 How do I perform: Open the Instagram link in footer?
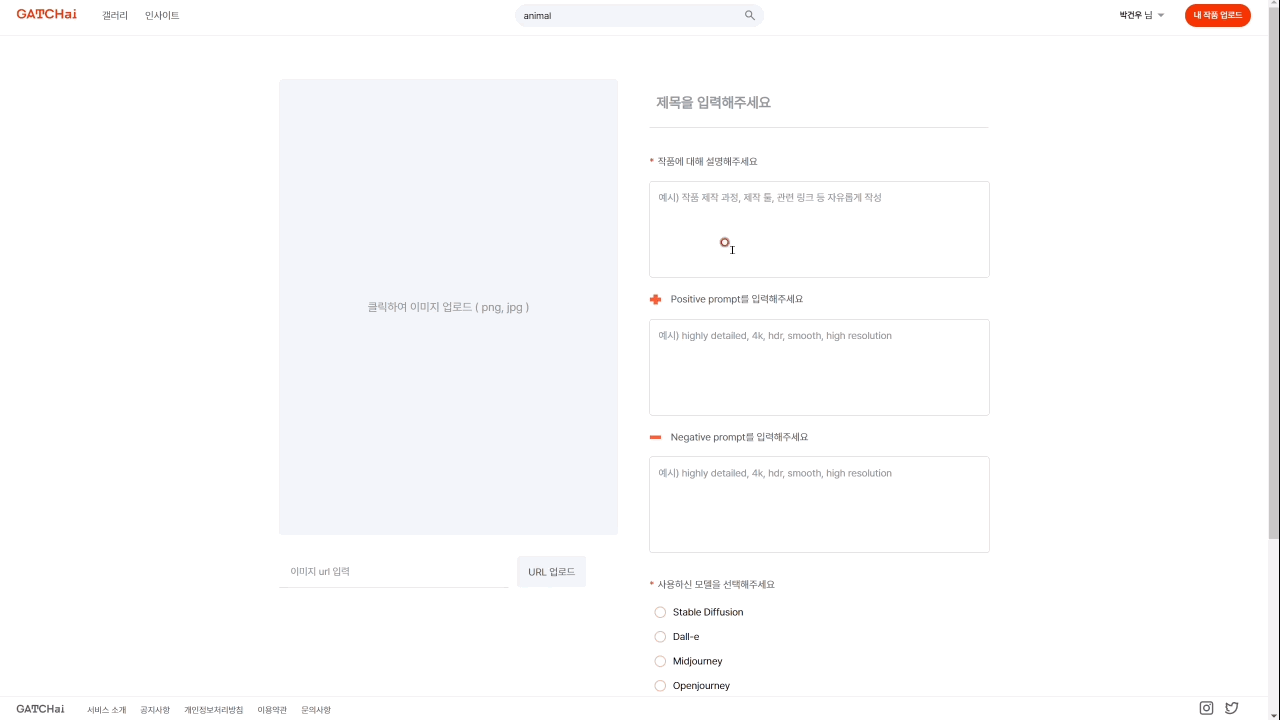(x=1206, y=708)
